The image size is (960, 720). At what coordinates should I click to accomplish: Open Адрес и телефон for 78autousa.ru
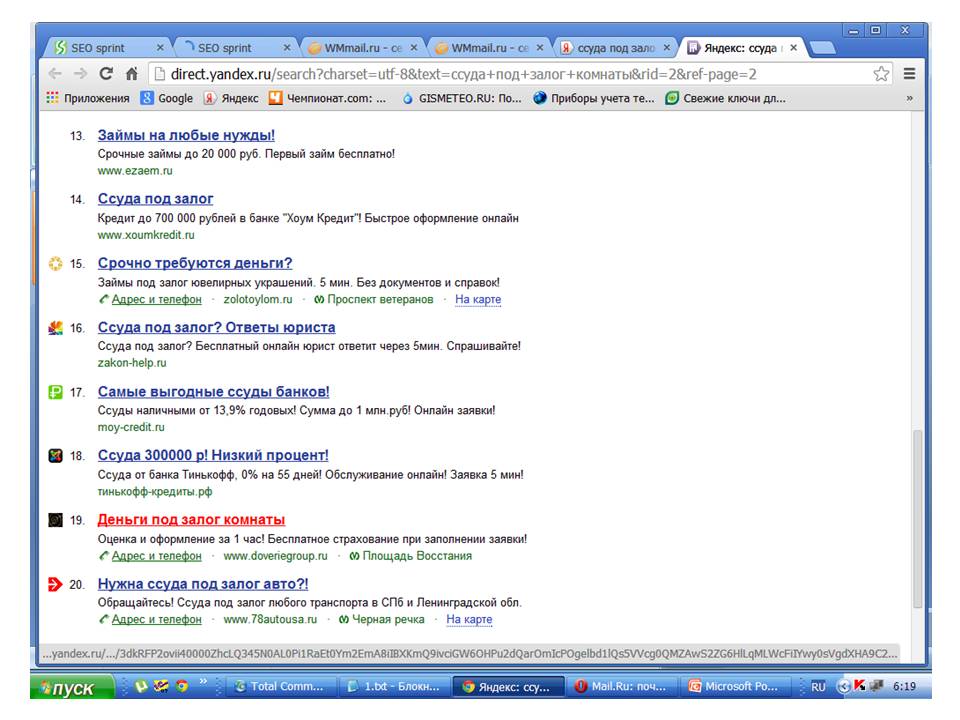point(156,620)
